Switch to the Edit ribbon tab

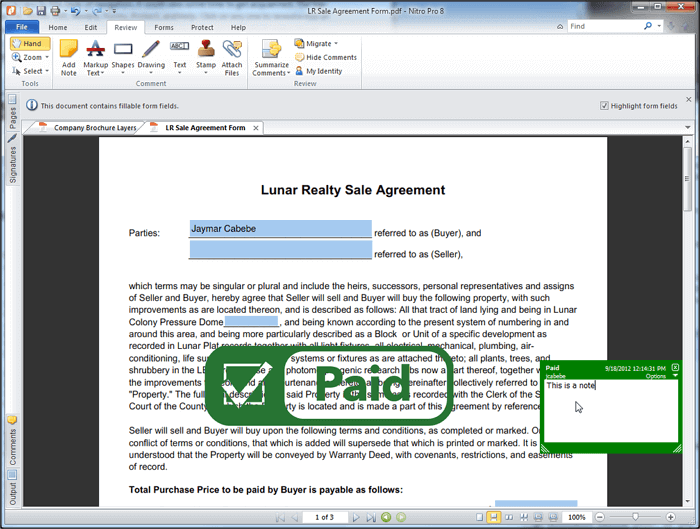[91, 27]
